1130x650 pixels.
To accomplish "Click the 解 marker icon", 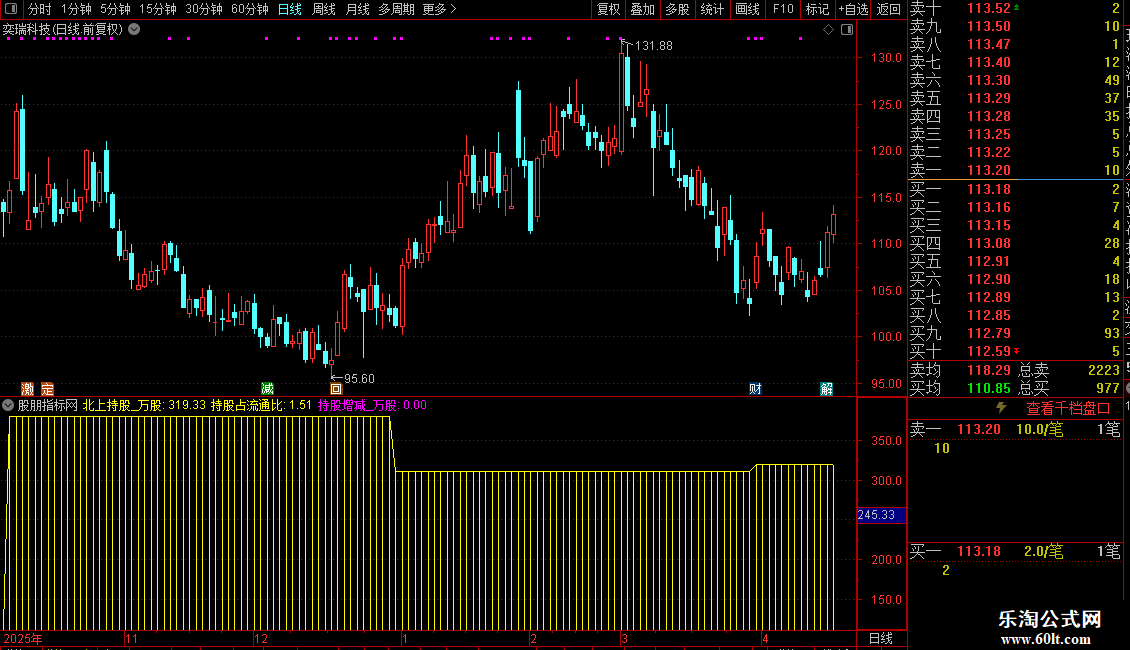I will [x=827, y=388].
